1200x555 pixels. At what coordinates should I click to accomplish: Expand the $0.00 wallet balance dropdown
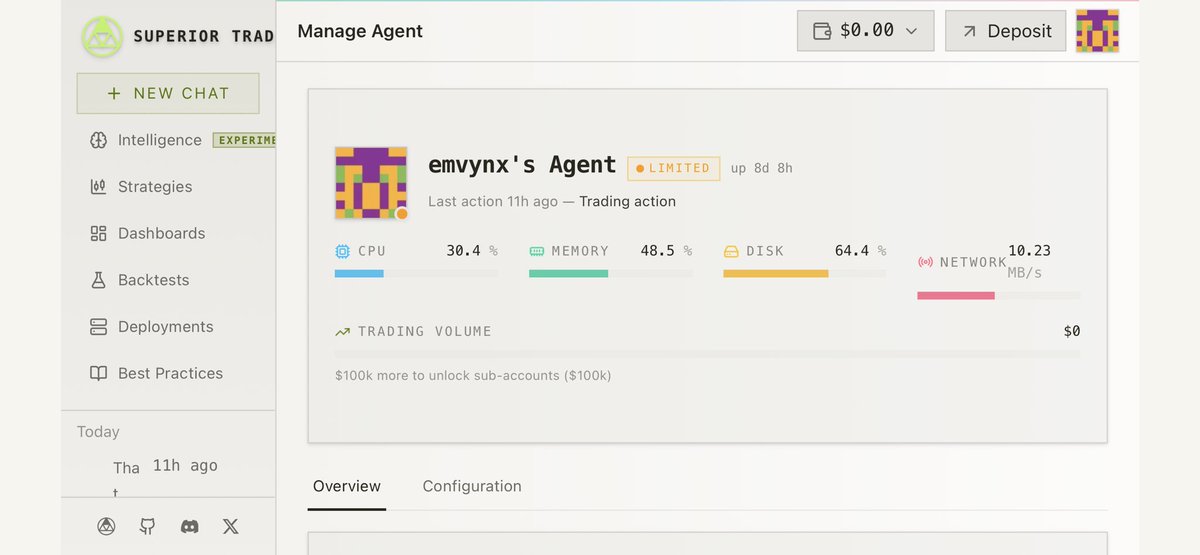click(865, 31)
